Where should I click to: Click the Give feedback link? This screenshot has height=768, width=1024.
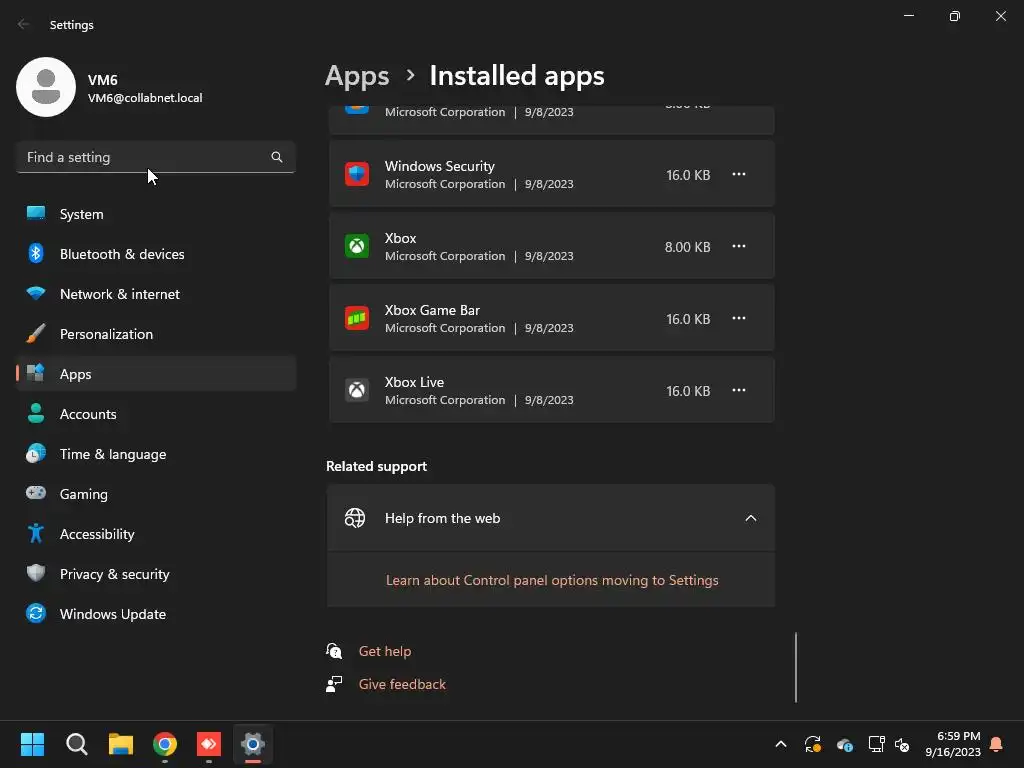point(402,684)
